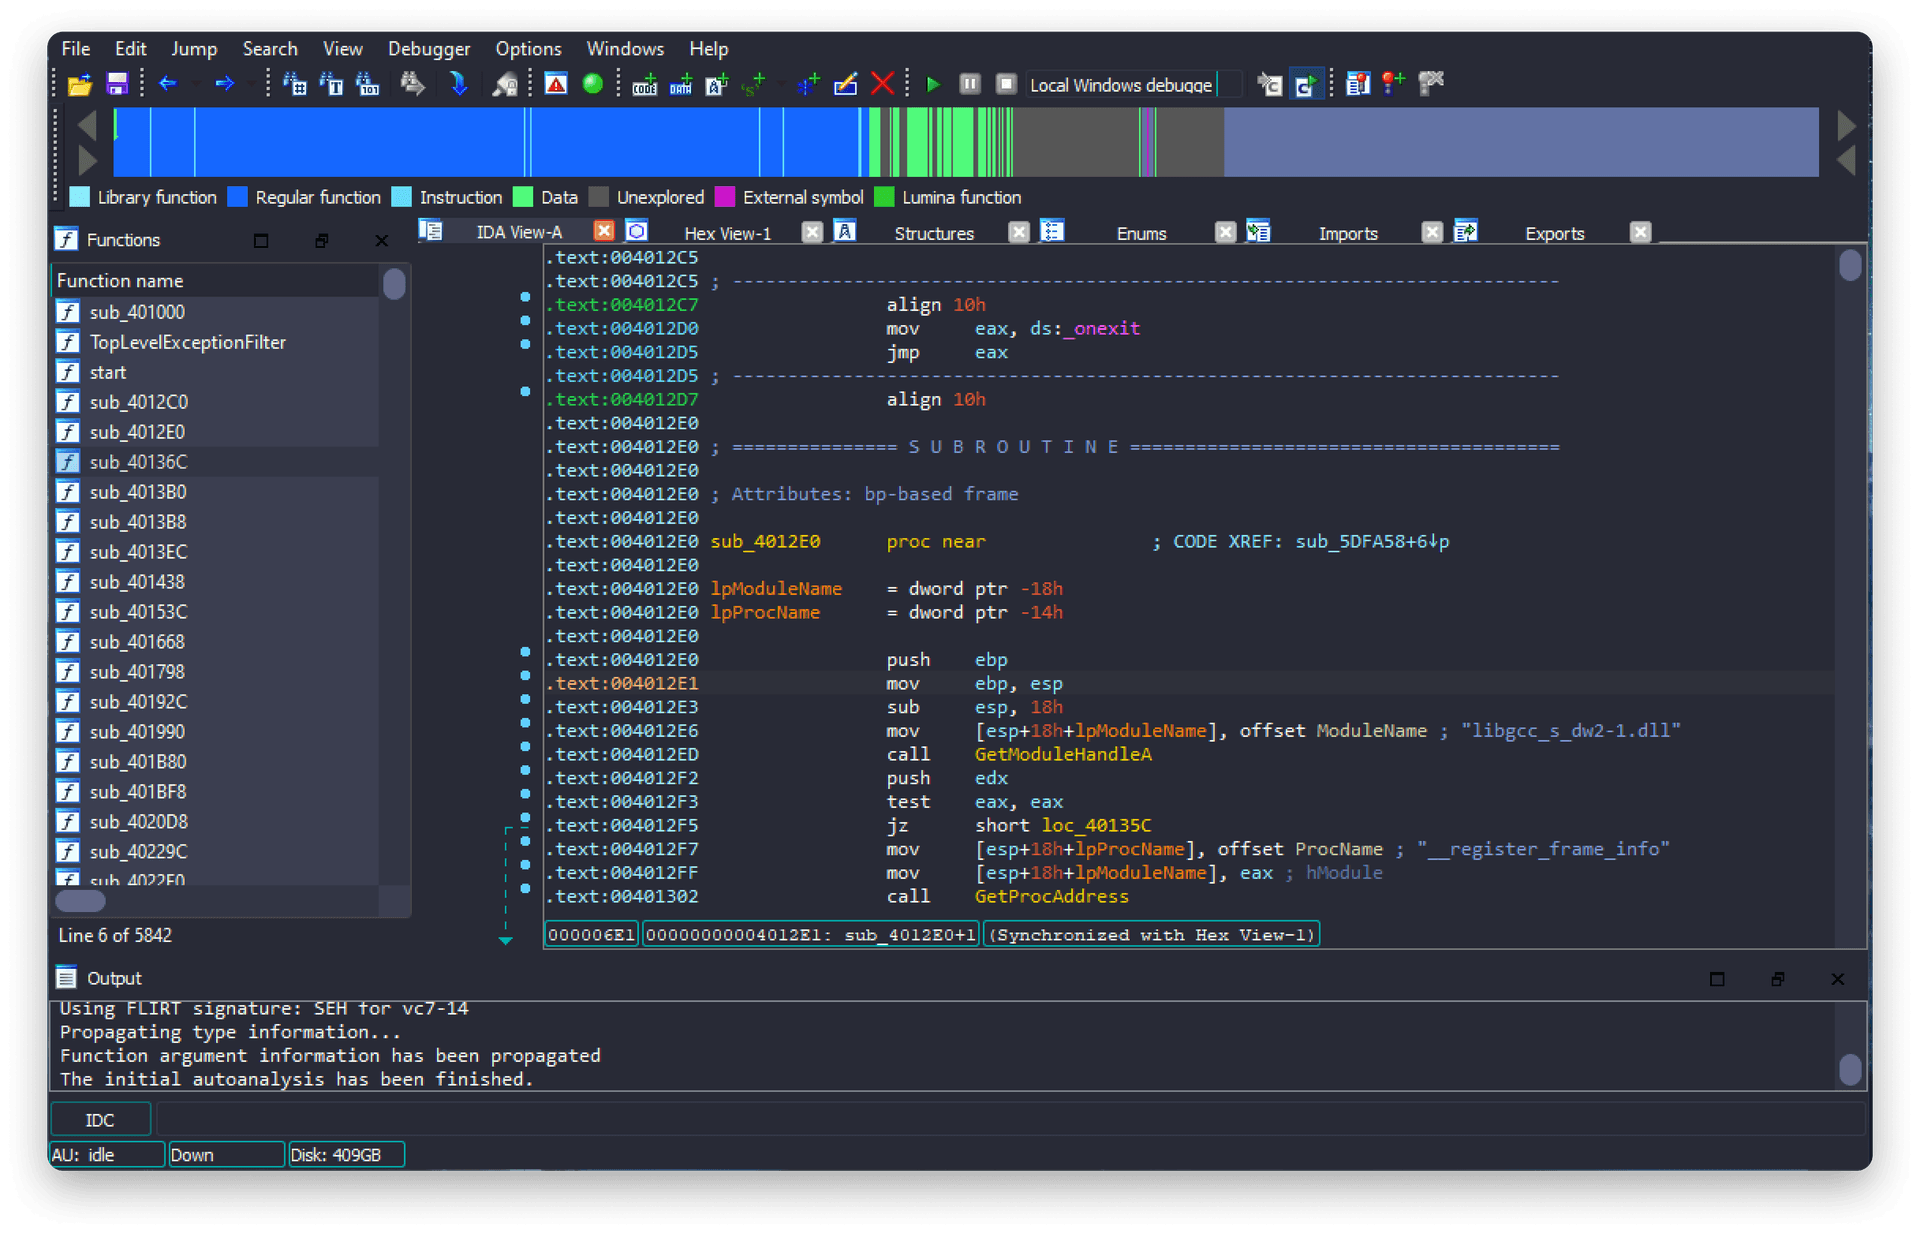The image size is (1920, 1234).
Task: Save the IDA database with the disk icon
Action: click(x=116, y=84)
